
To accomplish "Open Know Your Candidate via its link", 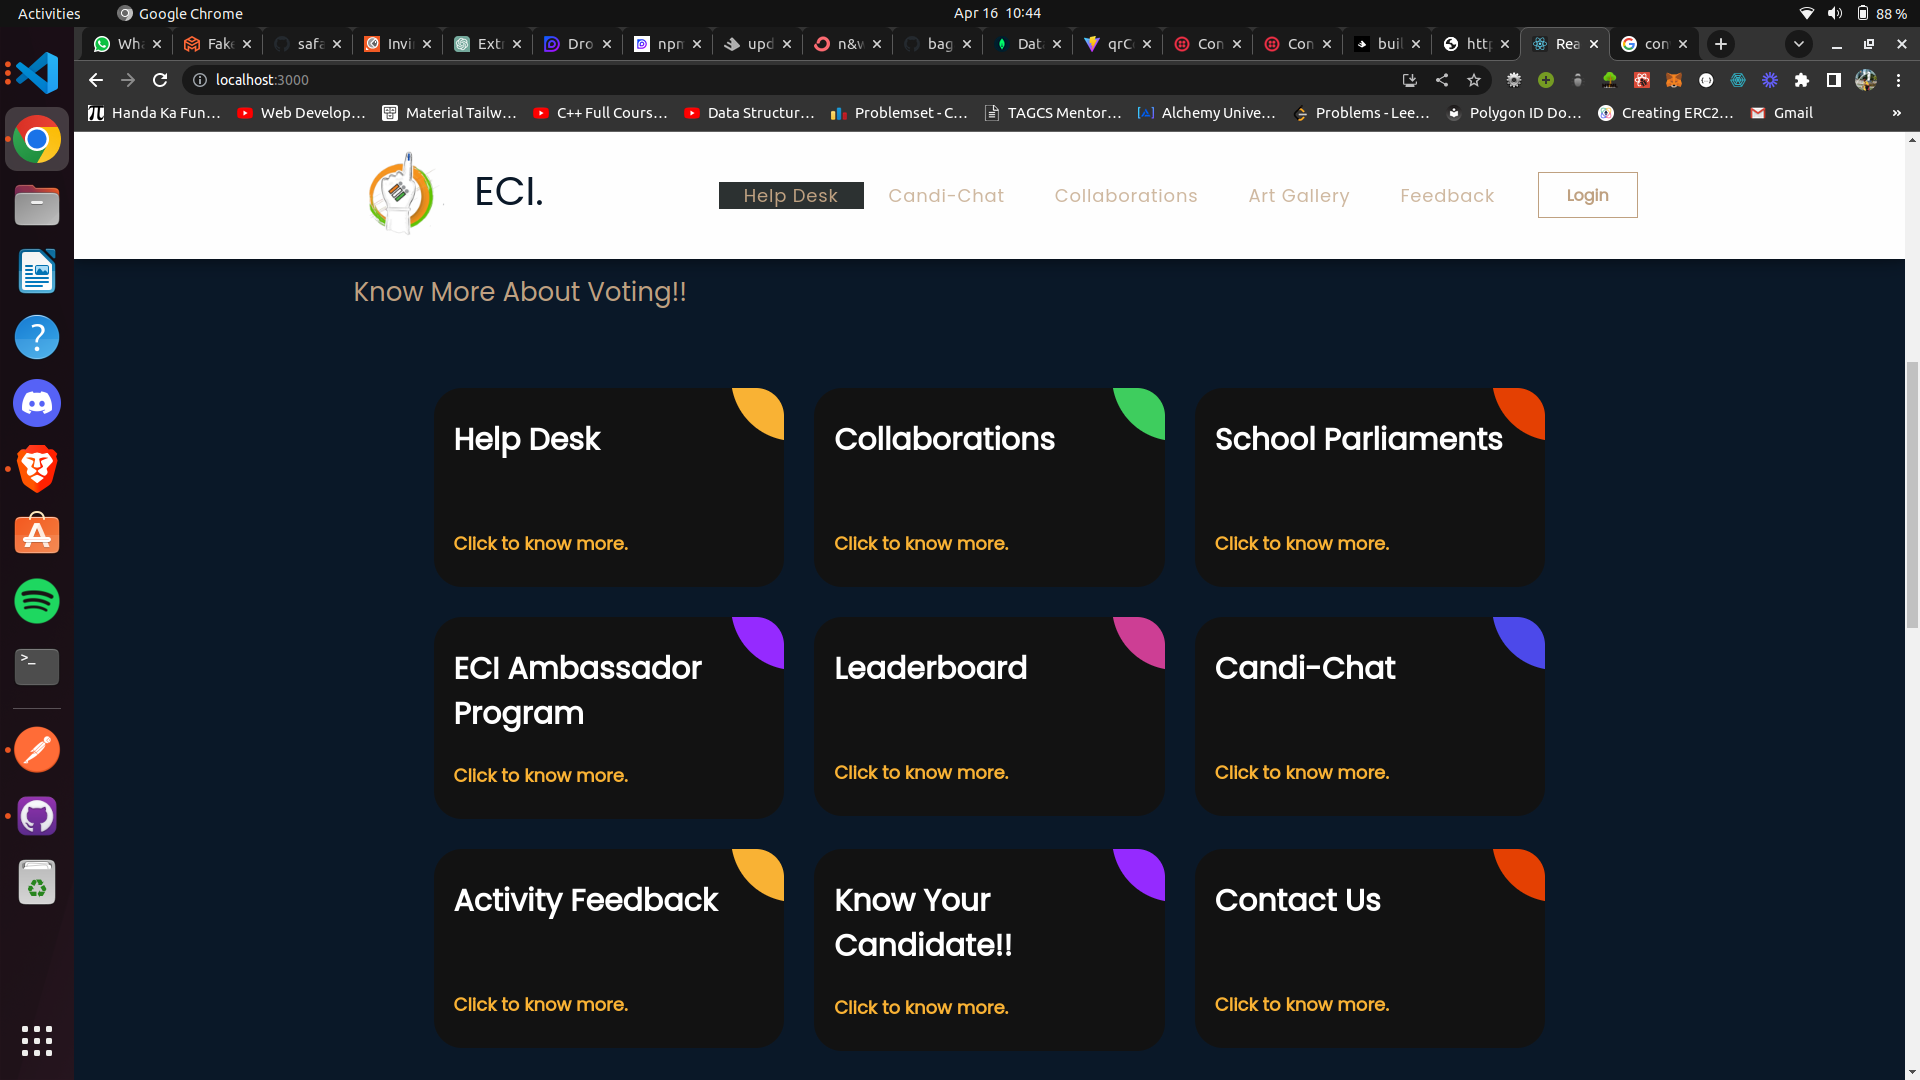I will point(921,1007).
